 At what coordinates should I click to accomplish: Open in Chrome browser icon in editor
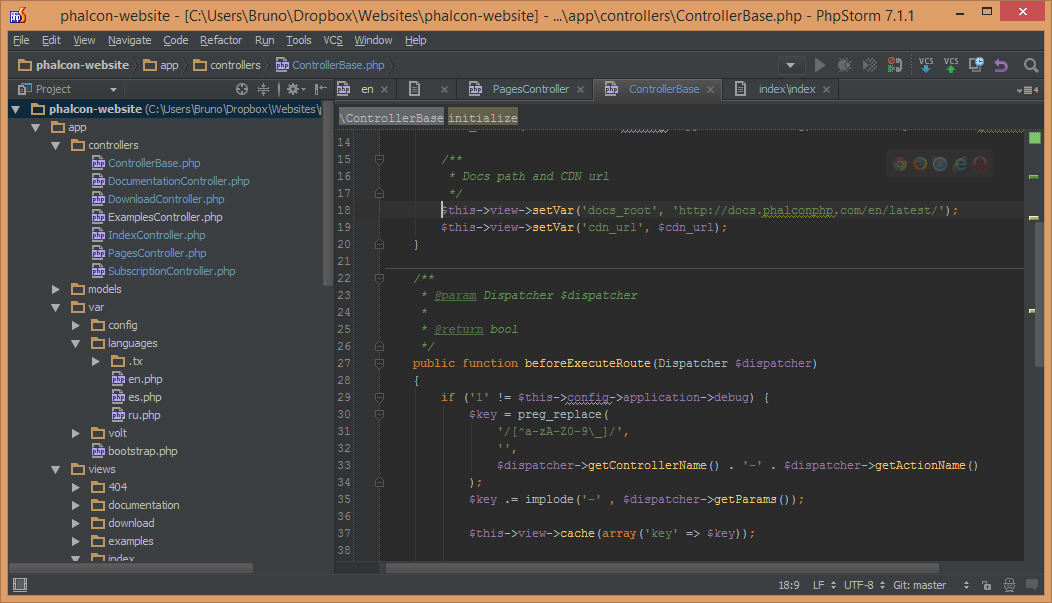[x=900, y=164]
